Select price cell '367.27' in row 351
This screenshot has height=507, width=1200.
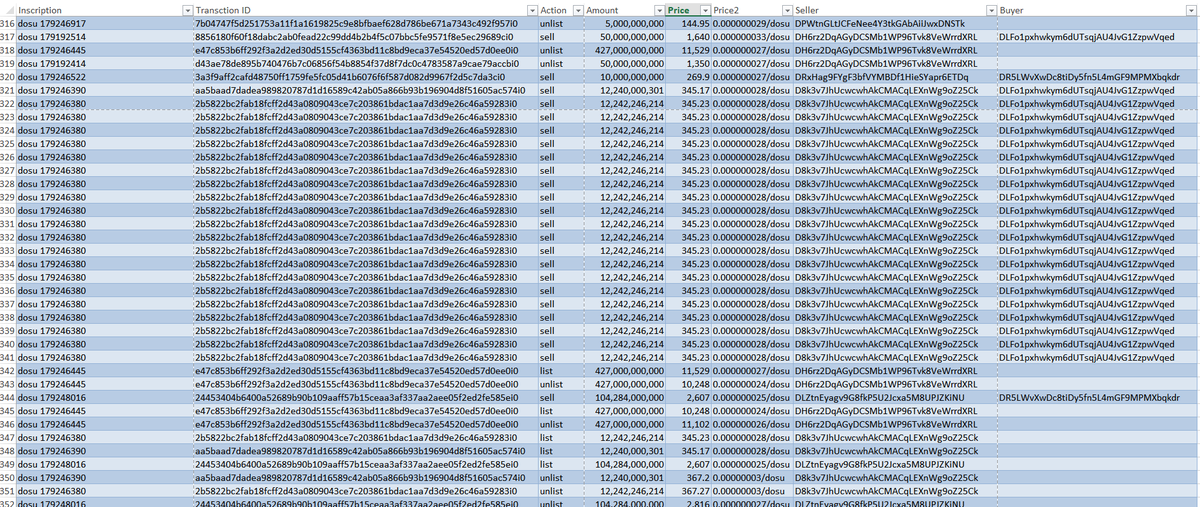tap(689, 491)
